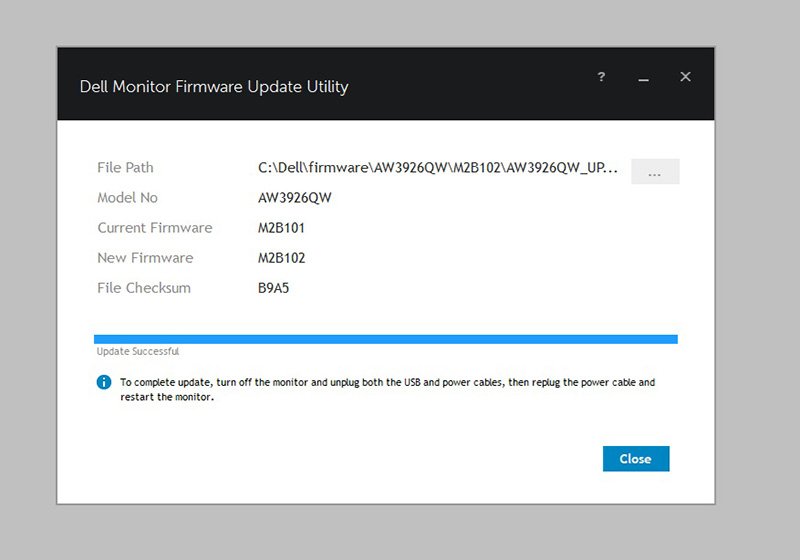
Task: Click the blue Close button
Action: click(636, 459)
